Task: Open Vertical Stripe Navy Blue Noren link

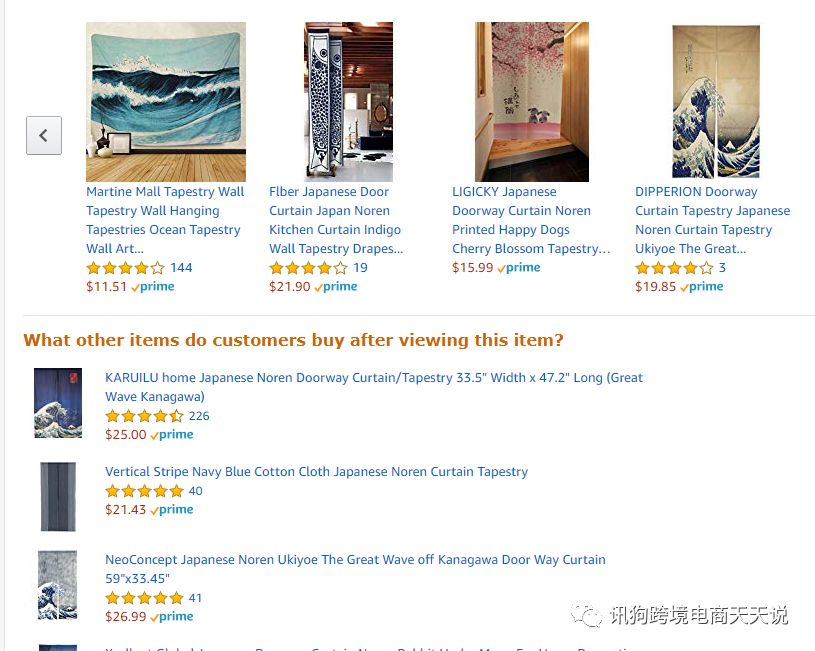Action: point(317,472)
